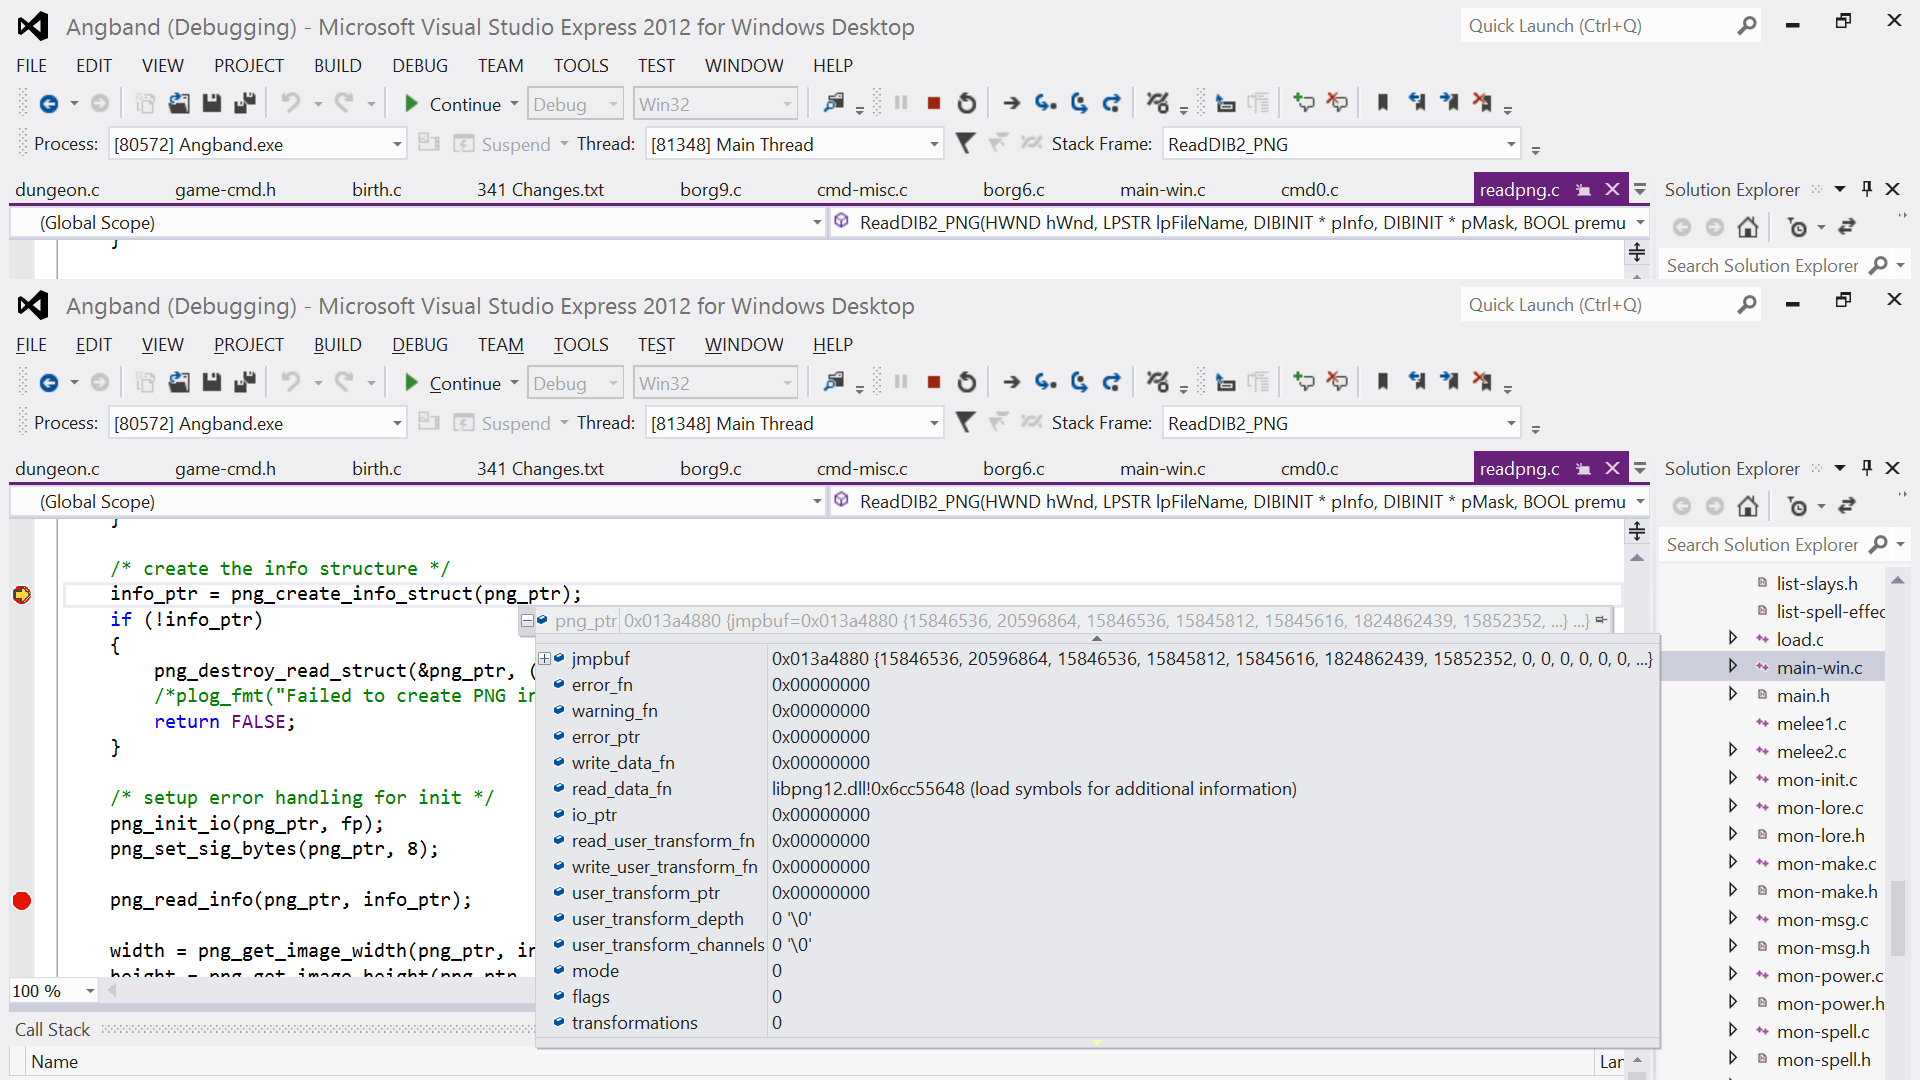Screen dimensions: 1920x1080
Task: Click Solution Explorer vertical scrollbar thumb
Action: 1897,917
